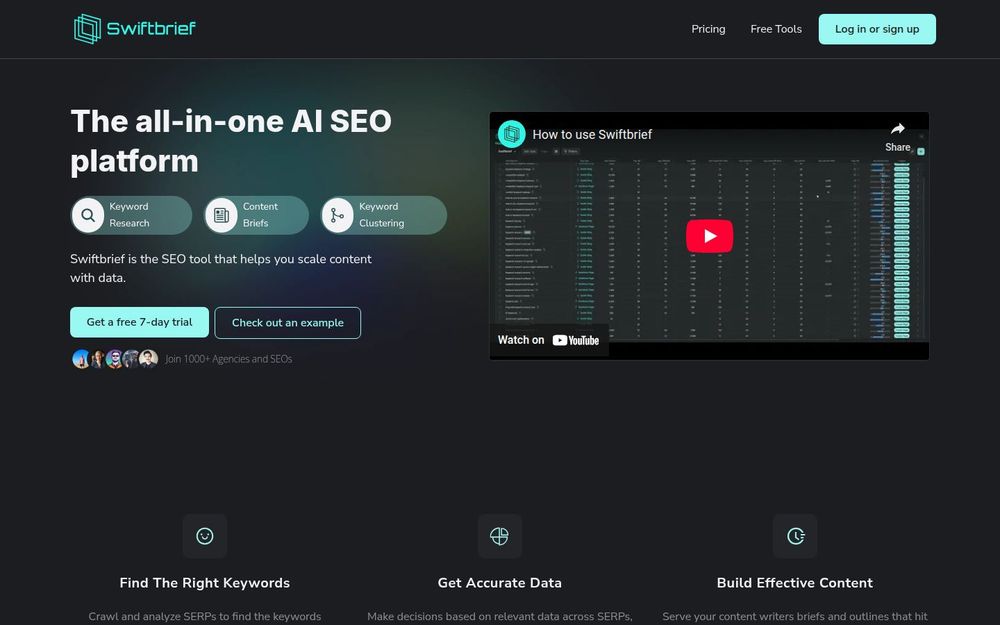Click the video Share arrow icon
1000x625 pixels.
pyautogui.click(x=897, y=129)
